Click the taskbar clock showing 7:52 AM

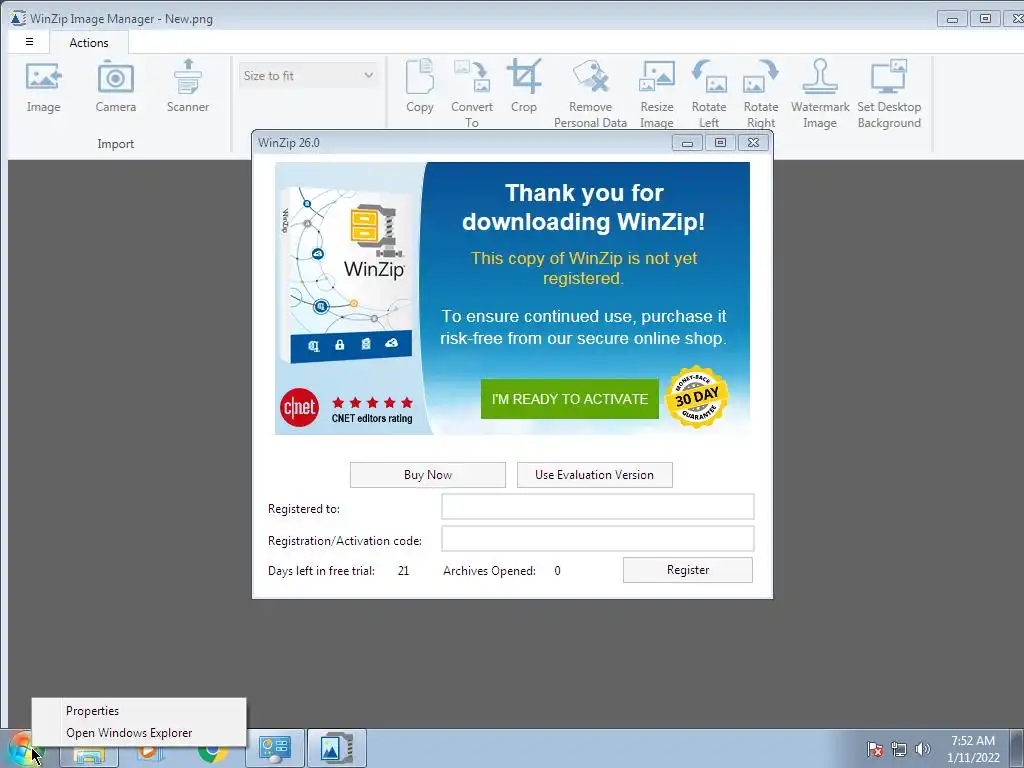coord(973,749)
